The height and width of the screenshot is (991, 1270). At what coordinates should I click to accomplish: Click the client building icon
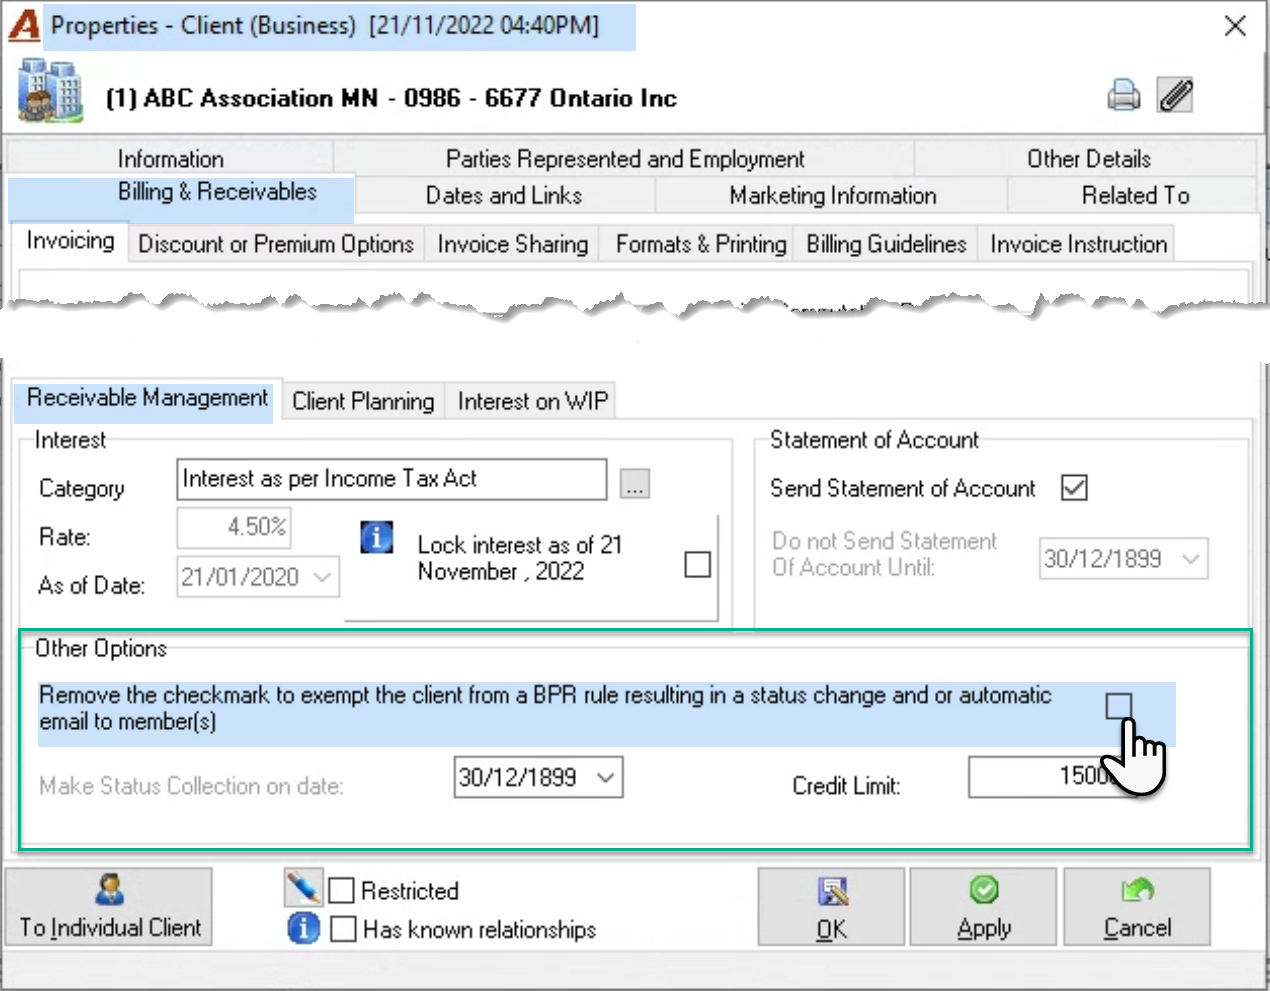[50, 90]
